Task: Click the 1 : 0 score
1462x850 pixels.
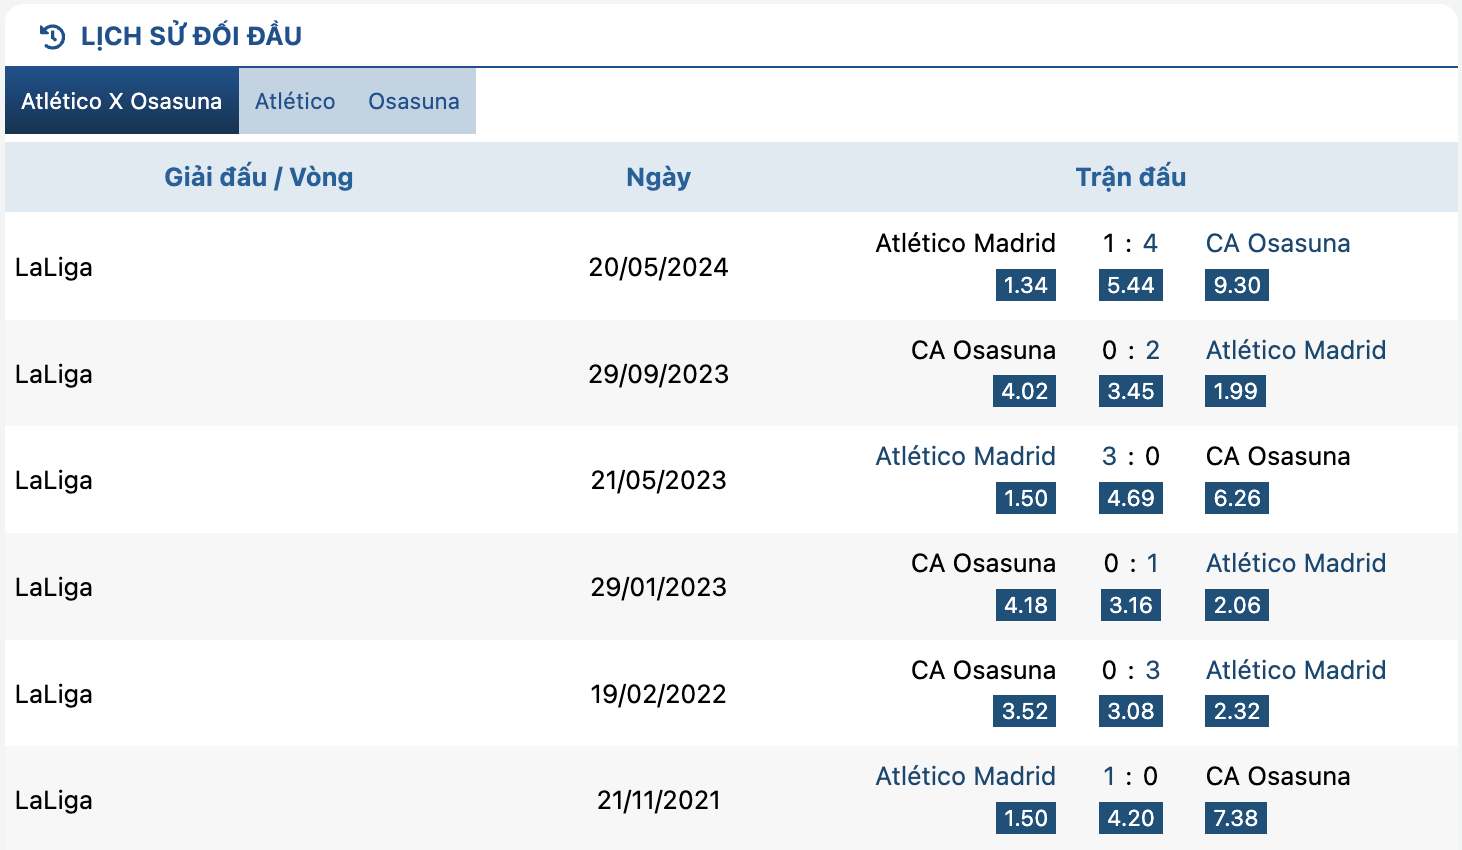Action: point(1130,776)
